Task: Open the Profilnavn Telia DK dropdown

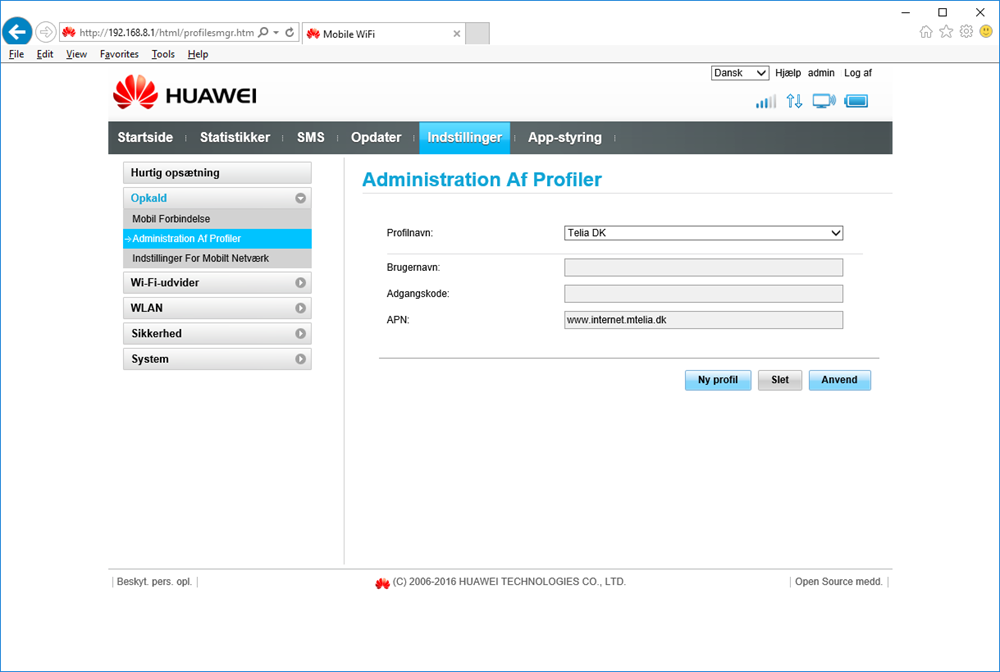Action: pyautogui.click(x=703, y=233)
